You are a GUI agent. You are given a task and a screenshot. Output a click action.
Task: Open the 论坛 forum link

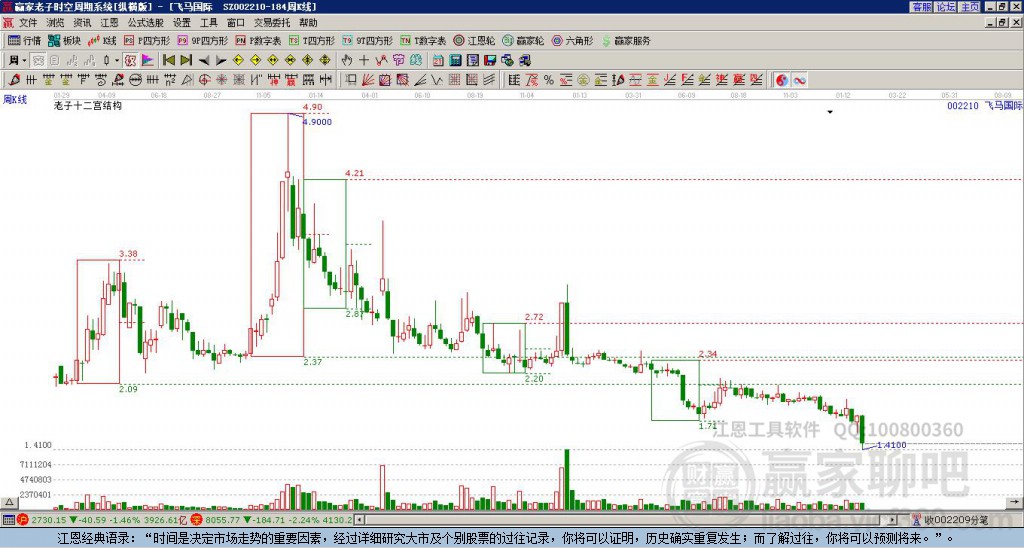946,7
